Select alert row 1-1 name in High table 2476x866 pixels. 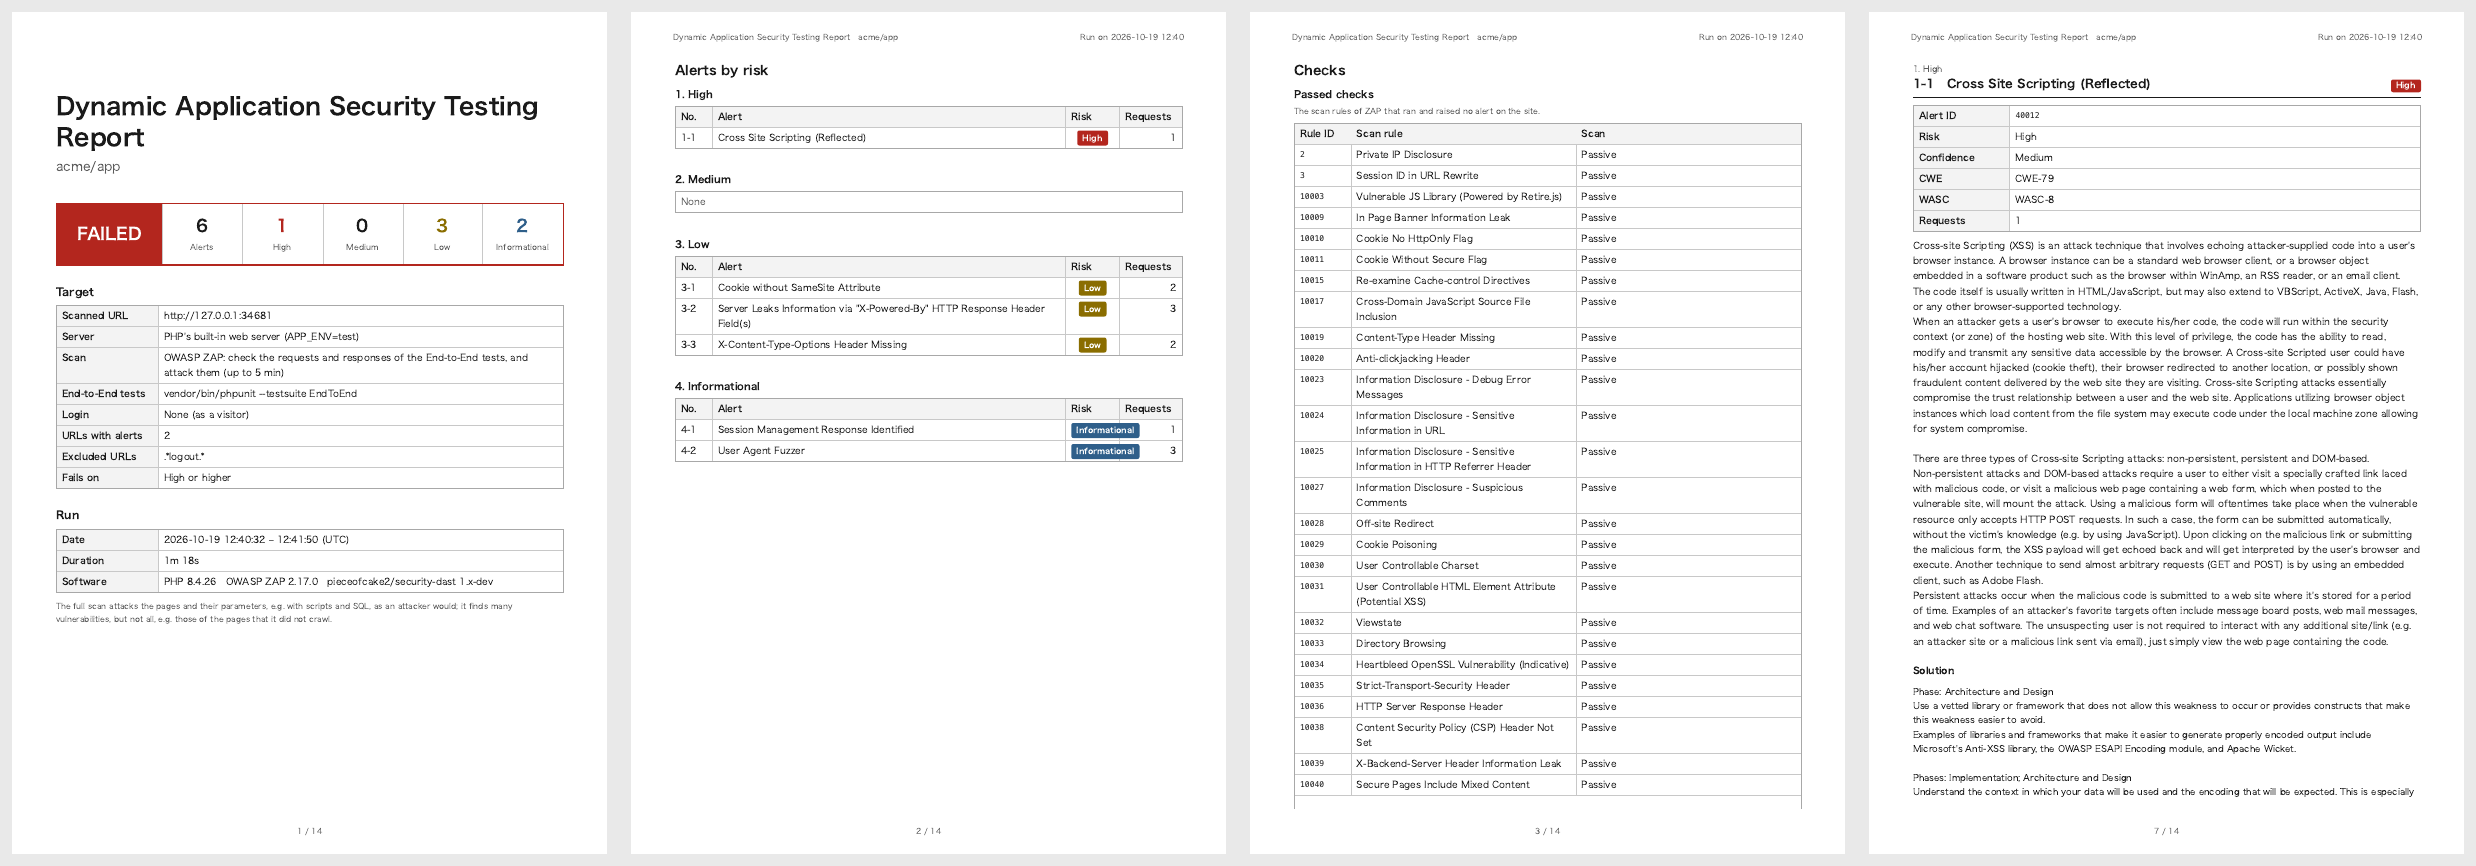tap(792, 138)
